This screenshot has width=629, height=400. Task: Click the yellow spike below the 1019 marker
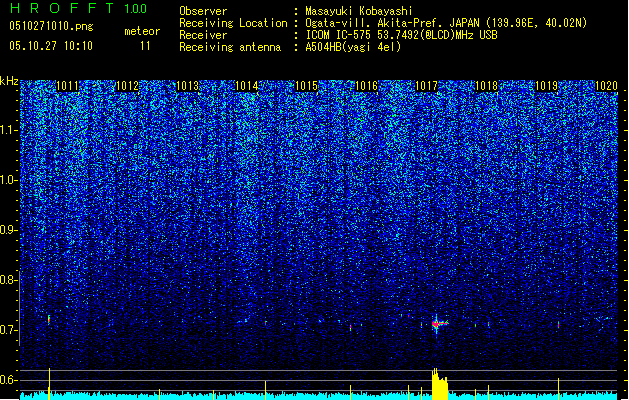coord(558,388)
